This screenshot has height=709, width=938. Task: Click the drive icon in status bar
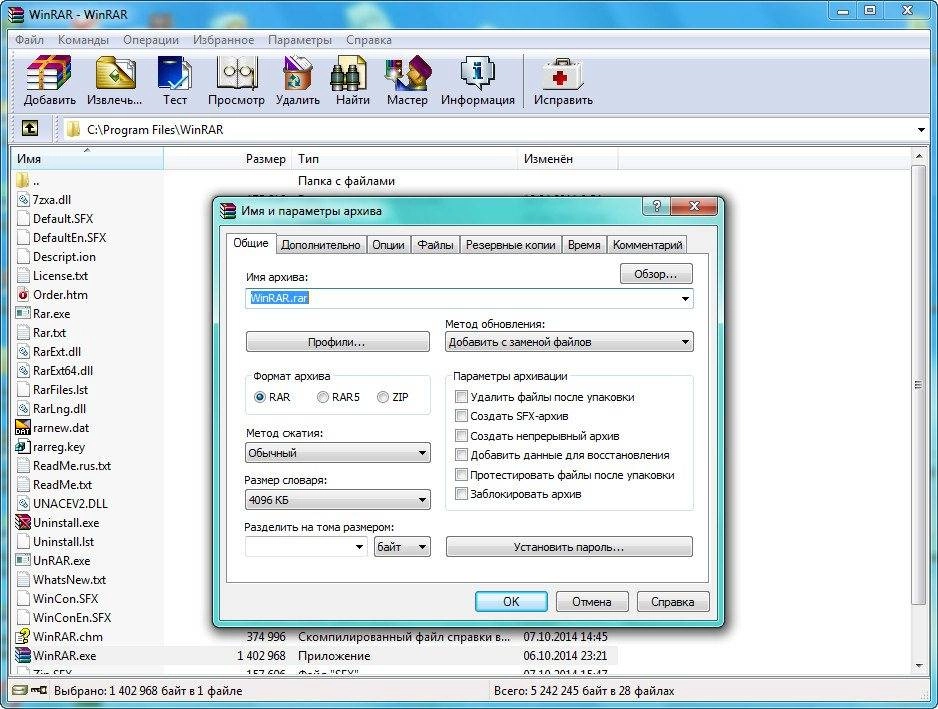coord(20,690)
